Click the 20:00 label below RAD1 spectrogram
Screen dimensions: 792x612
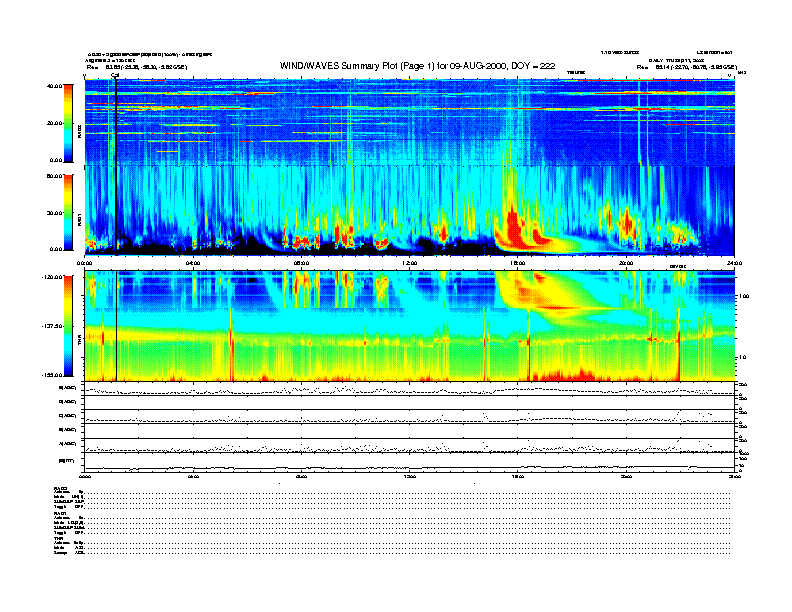[626, 263]
